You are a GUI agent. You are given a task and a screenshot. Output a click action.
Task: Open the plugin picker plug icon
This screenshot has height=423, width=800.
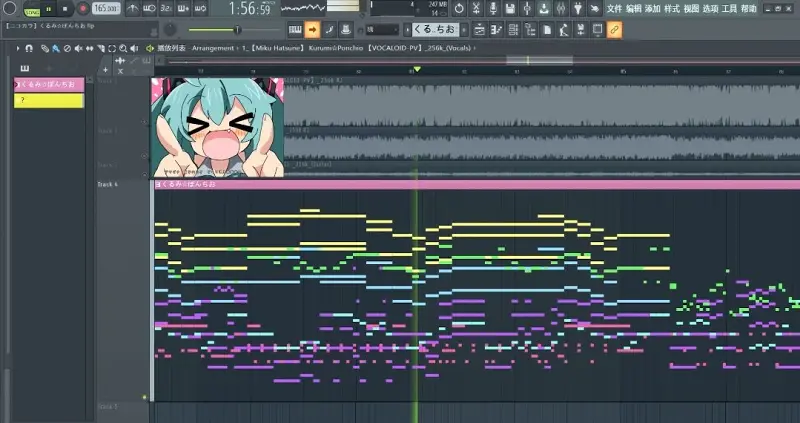[x=578, y=8]
